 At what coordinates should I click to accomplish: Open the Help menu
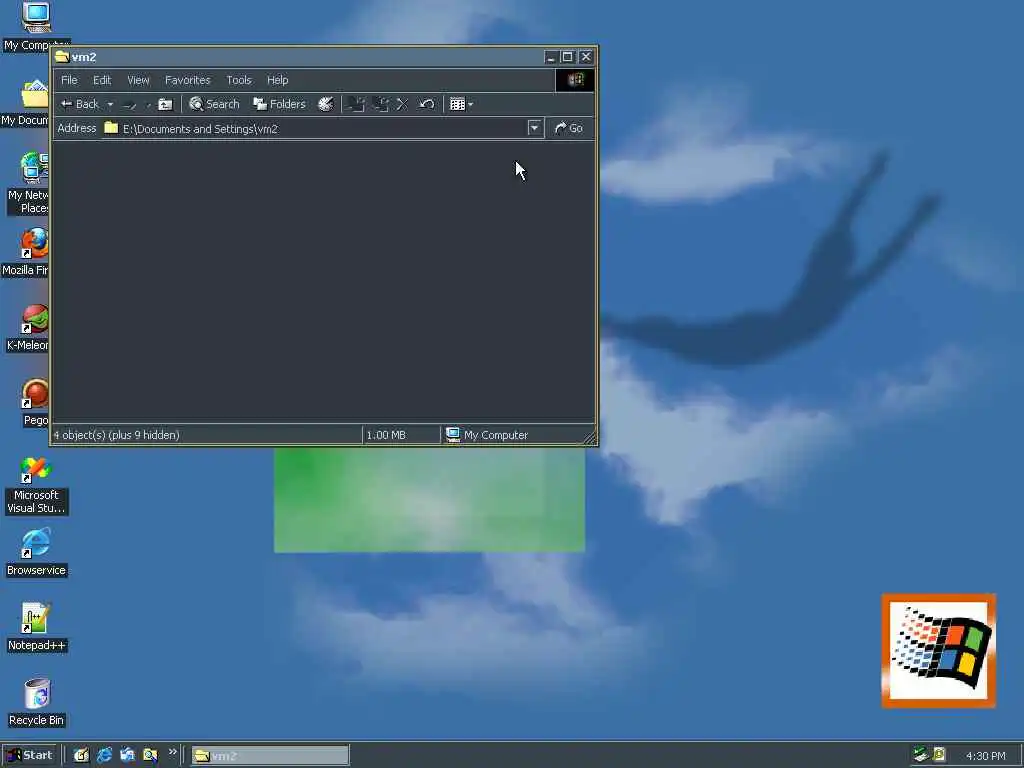(278, 80)
